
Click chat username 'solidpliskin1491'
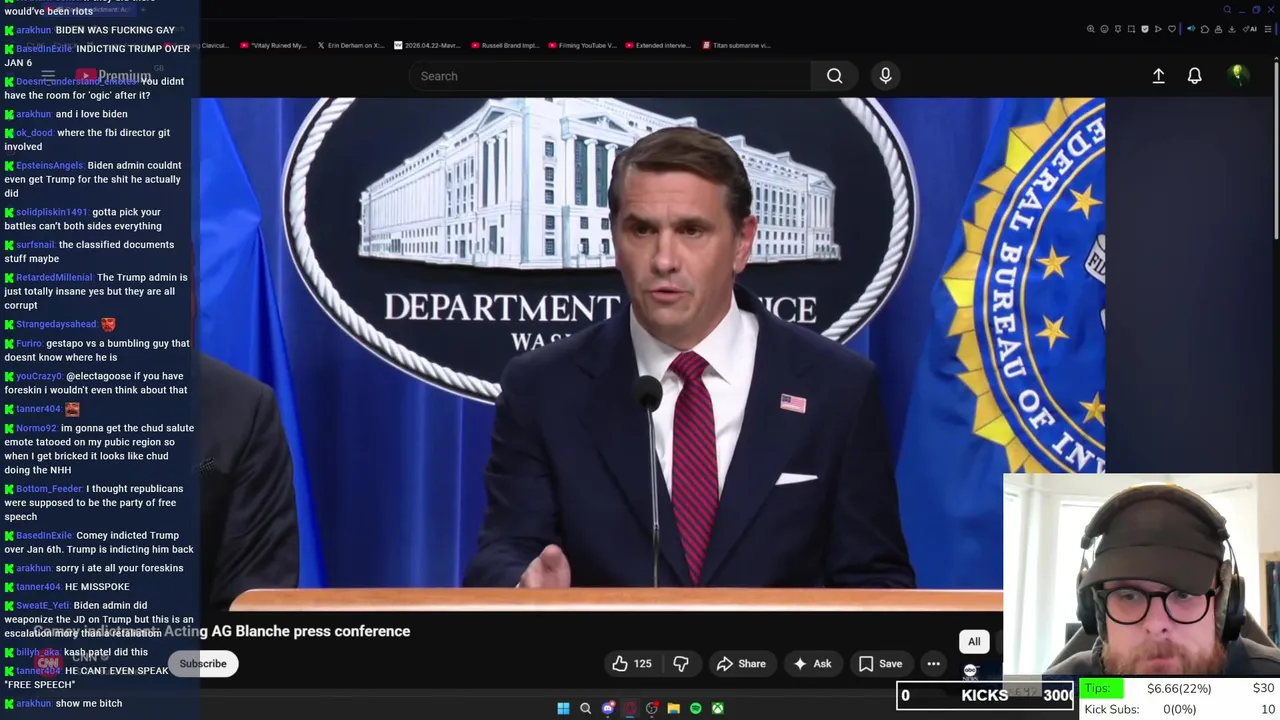[x=52, y=212]
